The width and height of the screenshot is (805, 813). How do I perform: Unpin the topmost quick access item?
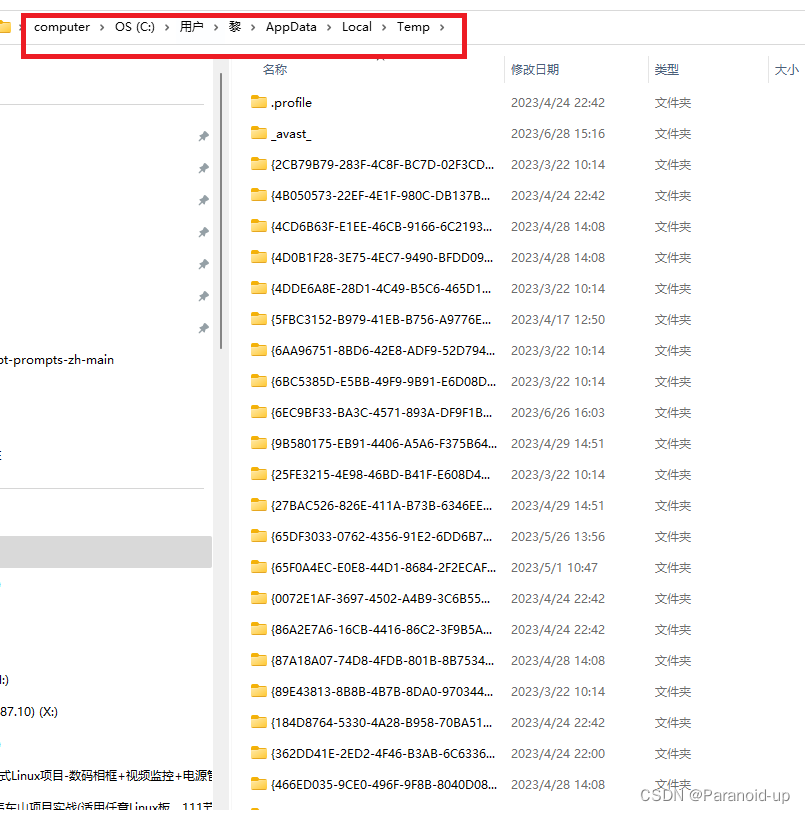pos(204,136)
